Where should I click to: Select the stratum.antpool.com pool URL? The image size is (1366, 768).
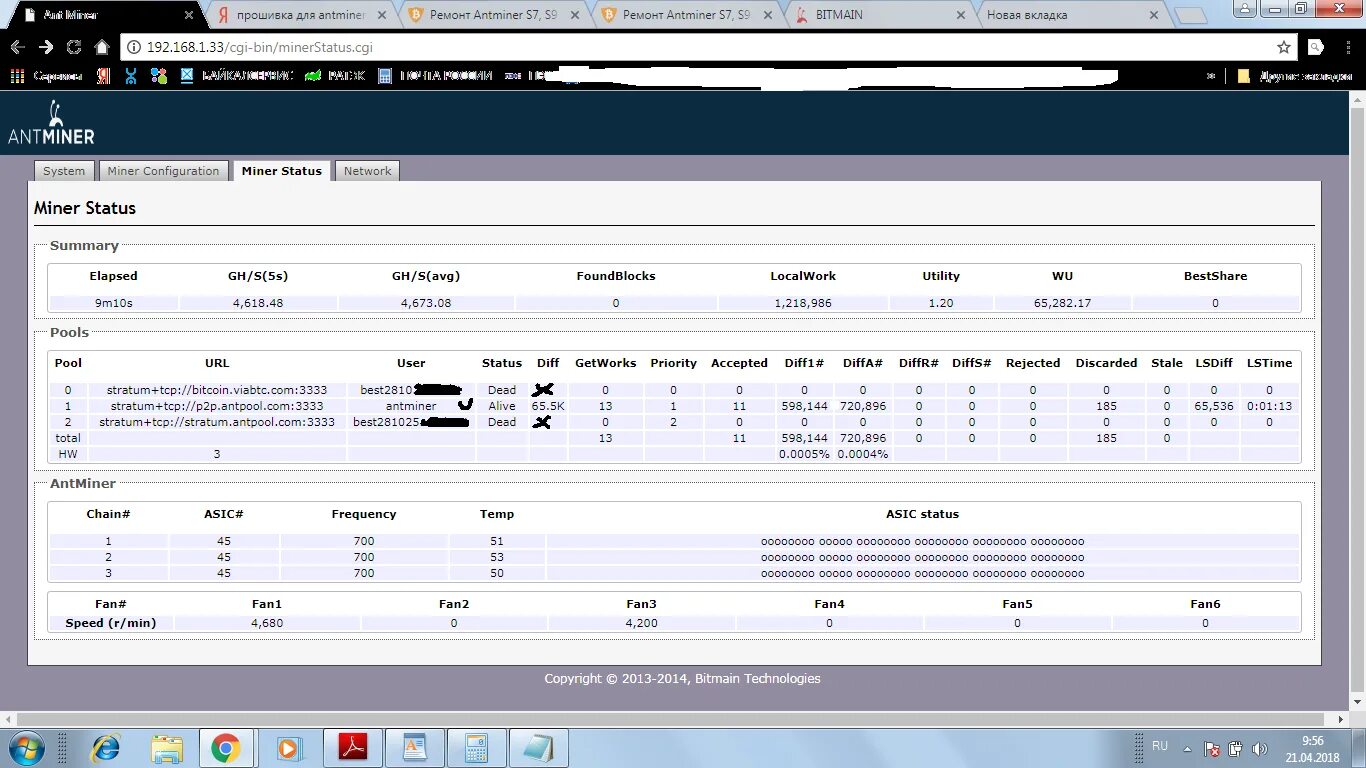[217, 422]
